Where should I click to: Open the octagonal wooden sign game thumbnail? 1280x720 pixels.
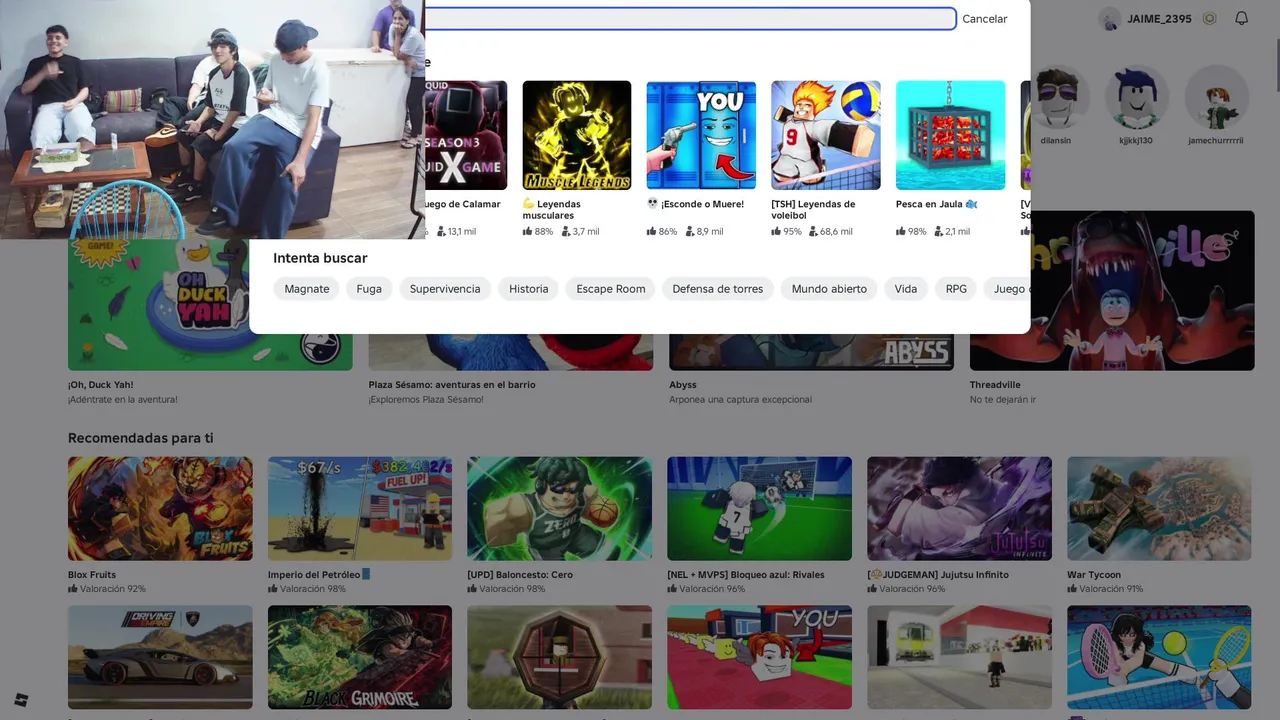[559, 657]
